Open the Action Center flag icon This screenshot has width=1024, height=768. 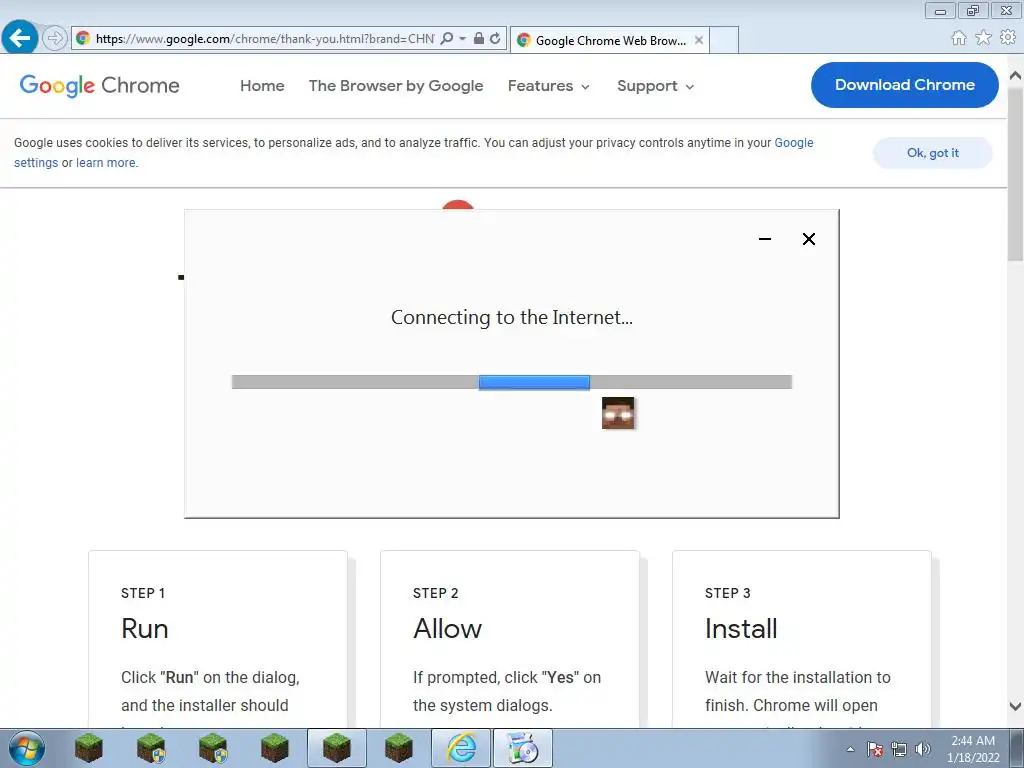[875, 749]
